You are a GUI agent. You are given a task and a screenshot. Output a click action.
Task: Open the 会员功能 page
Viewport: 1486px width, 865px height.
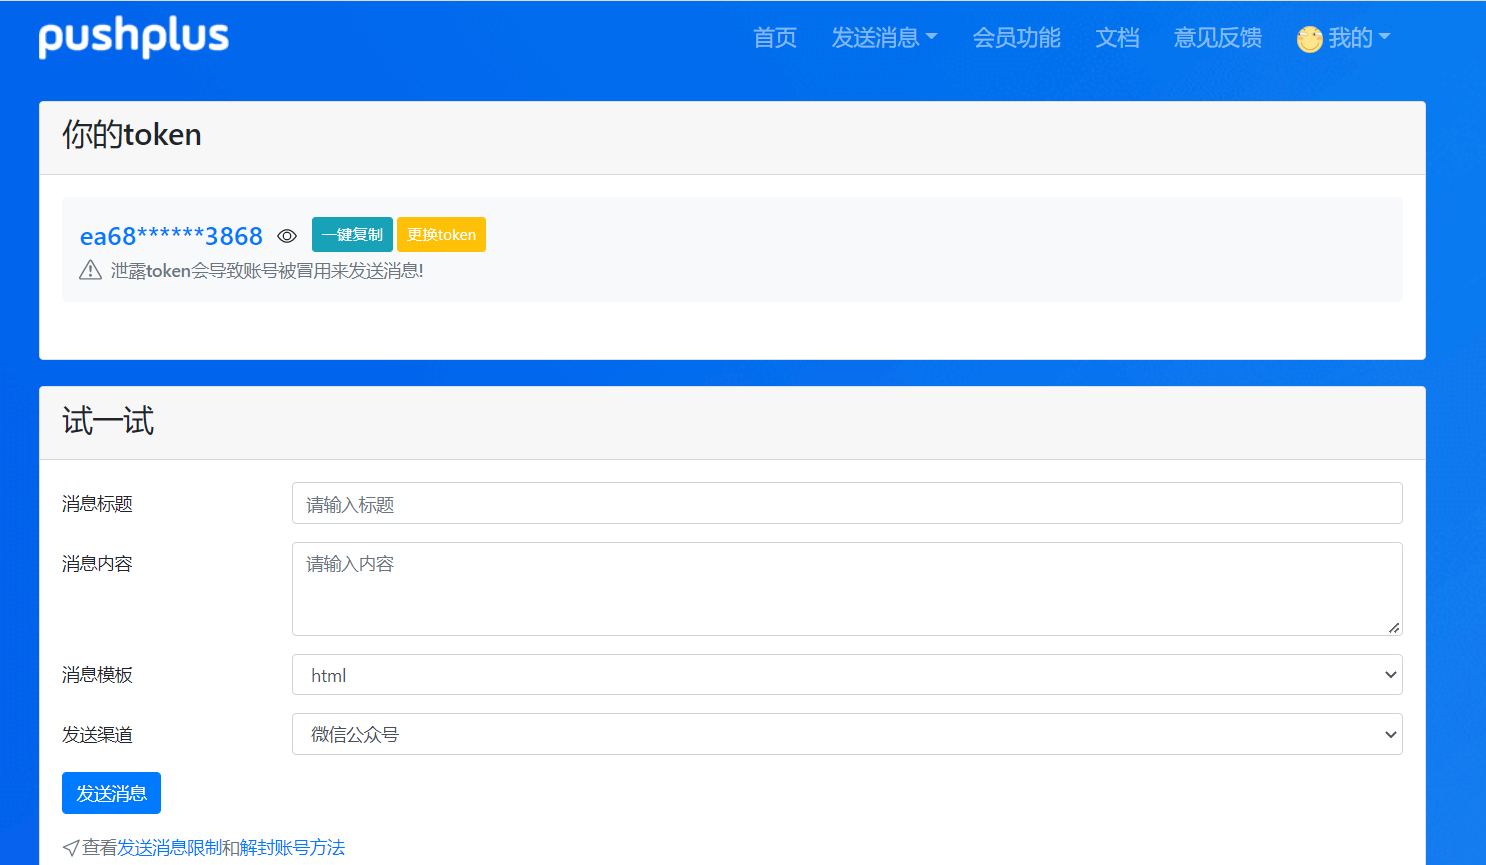[x=1017, y=38]
